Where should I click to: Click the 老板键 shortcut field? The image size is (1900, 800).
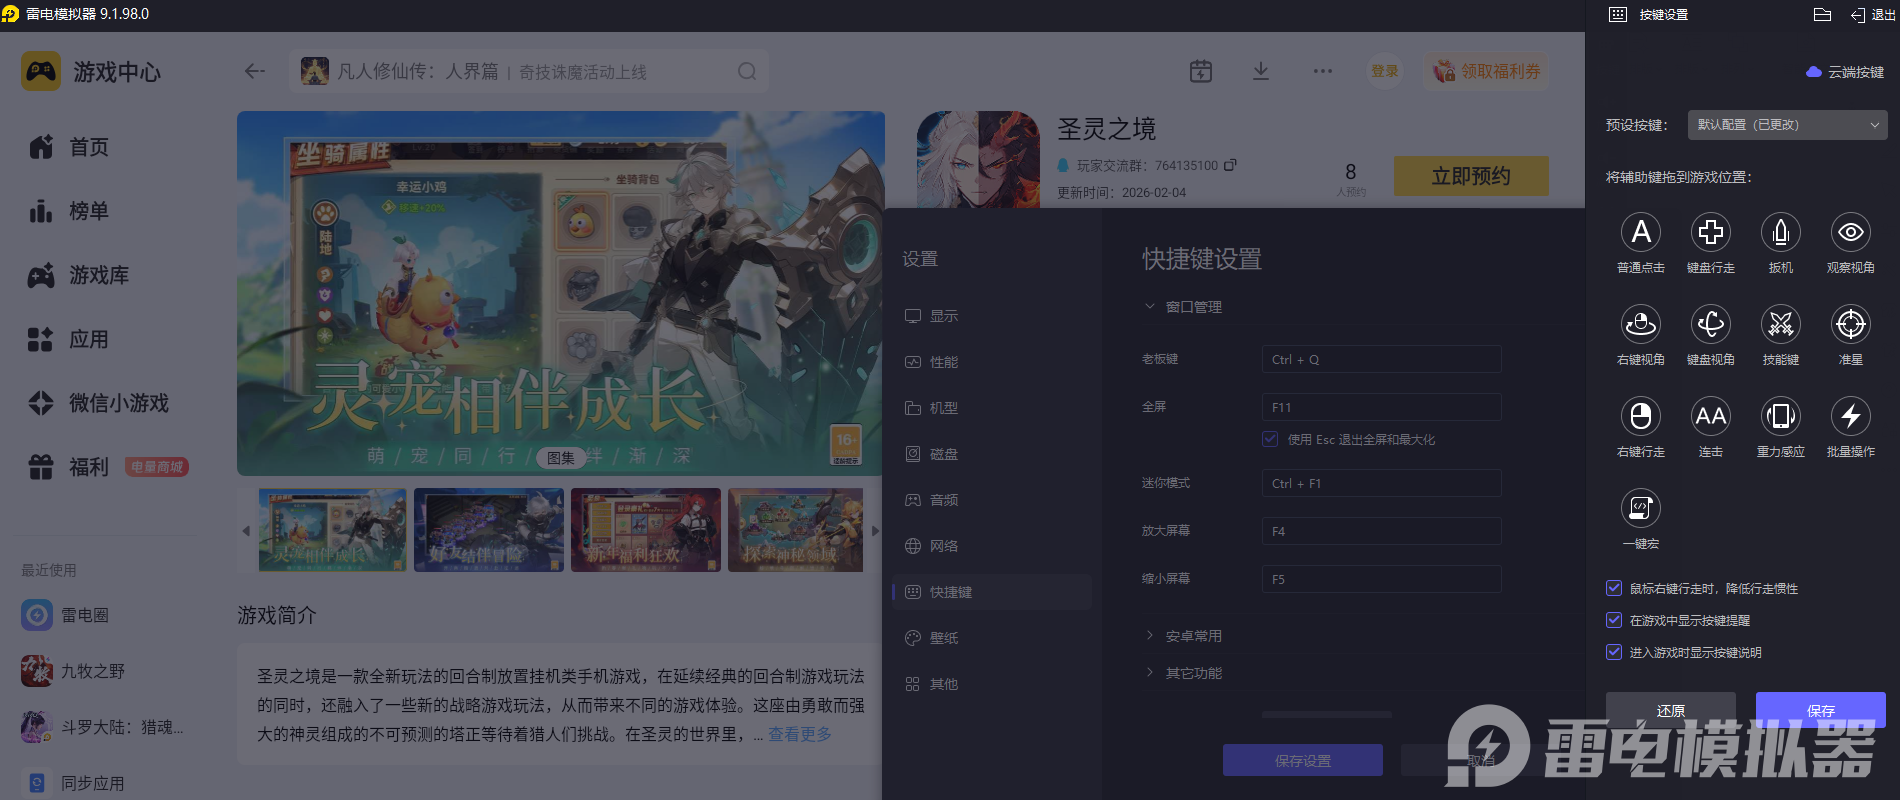(x=1381, y=359)
